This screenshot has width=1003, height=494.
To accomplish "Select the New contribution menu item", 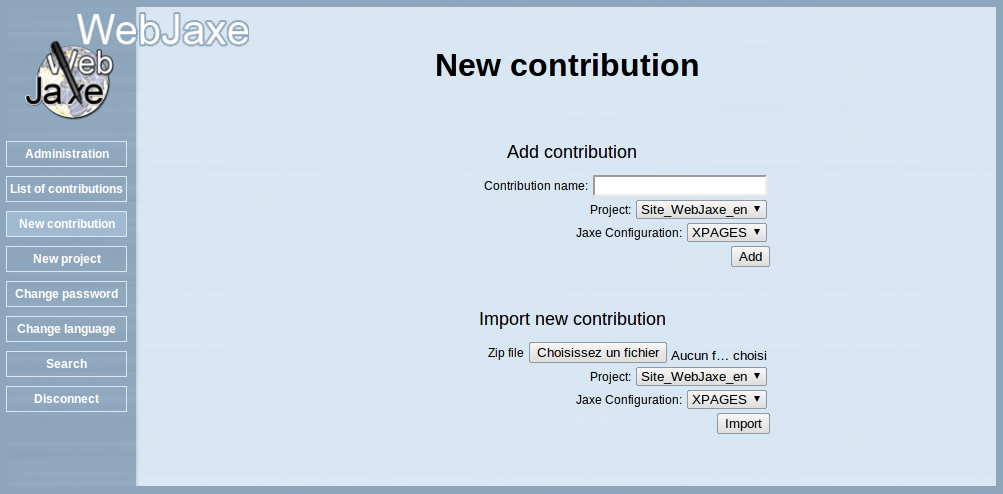I will click(x=67, y=224).
